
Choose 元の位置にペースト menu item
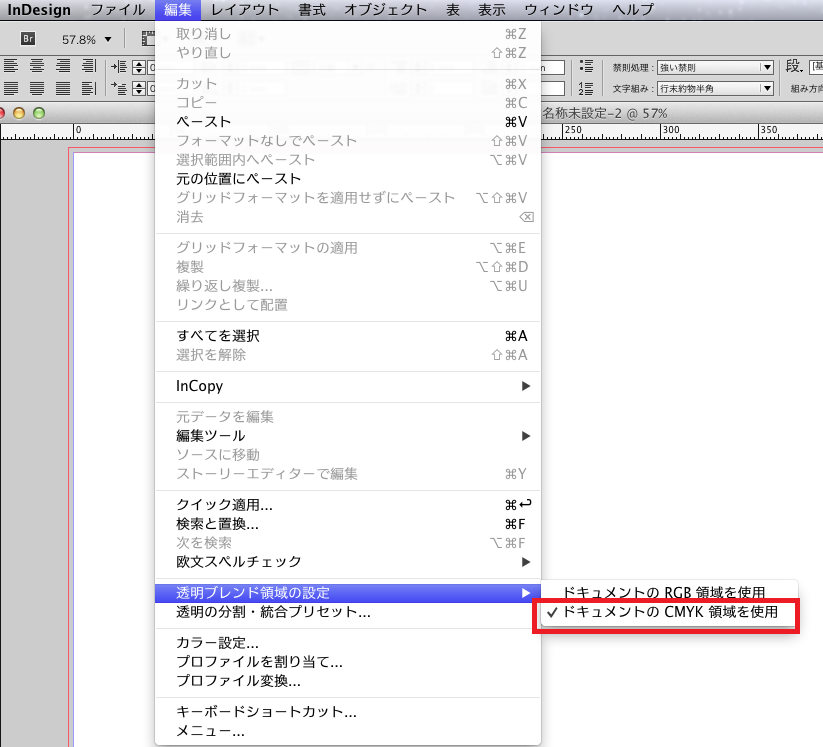348,179
